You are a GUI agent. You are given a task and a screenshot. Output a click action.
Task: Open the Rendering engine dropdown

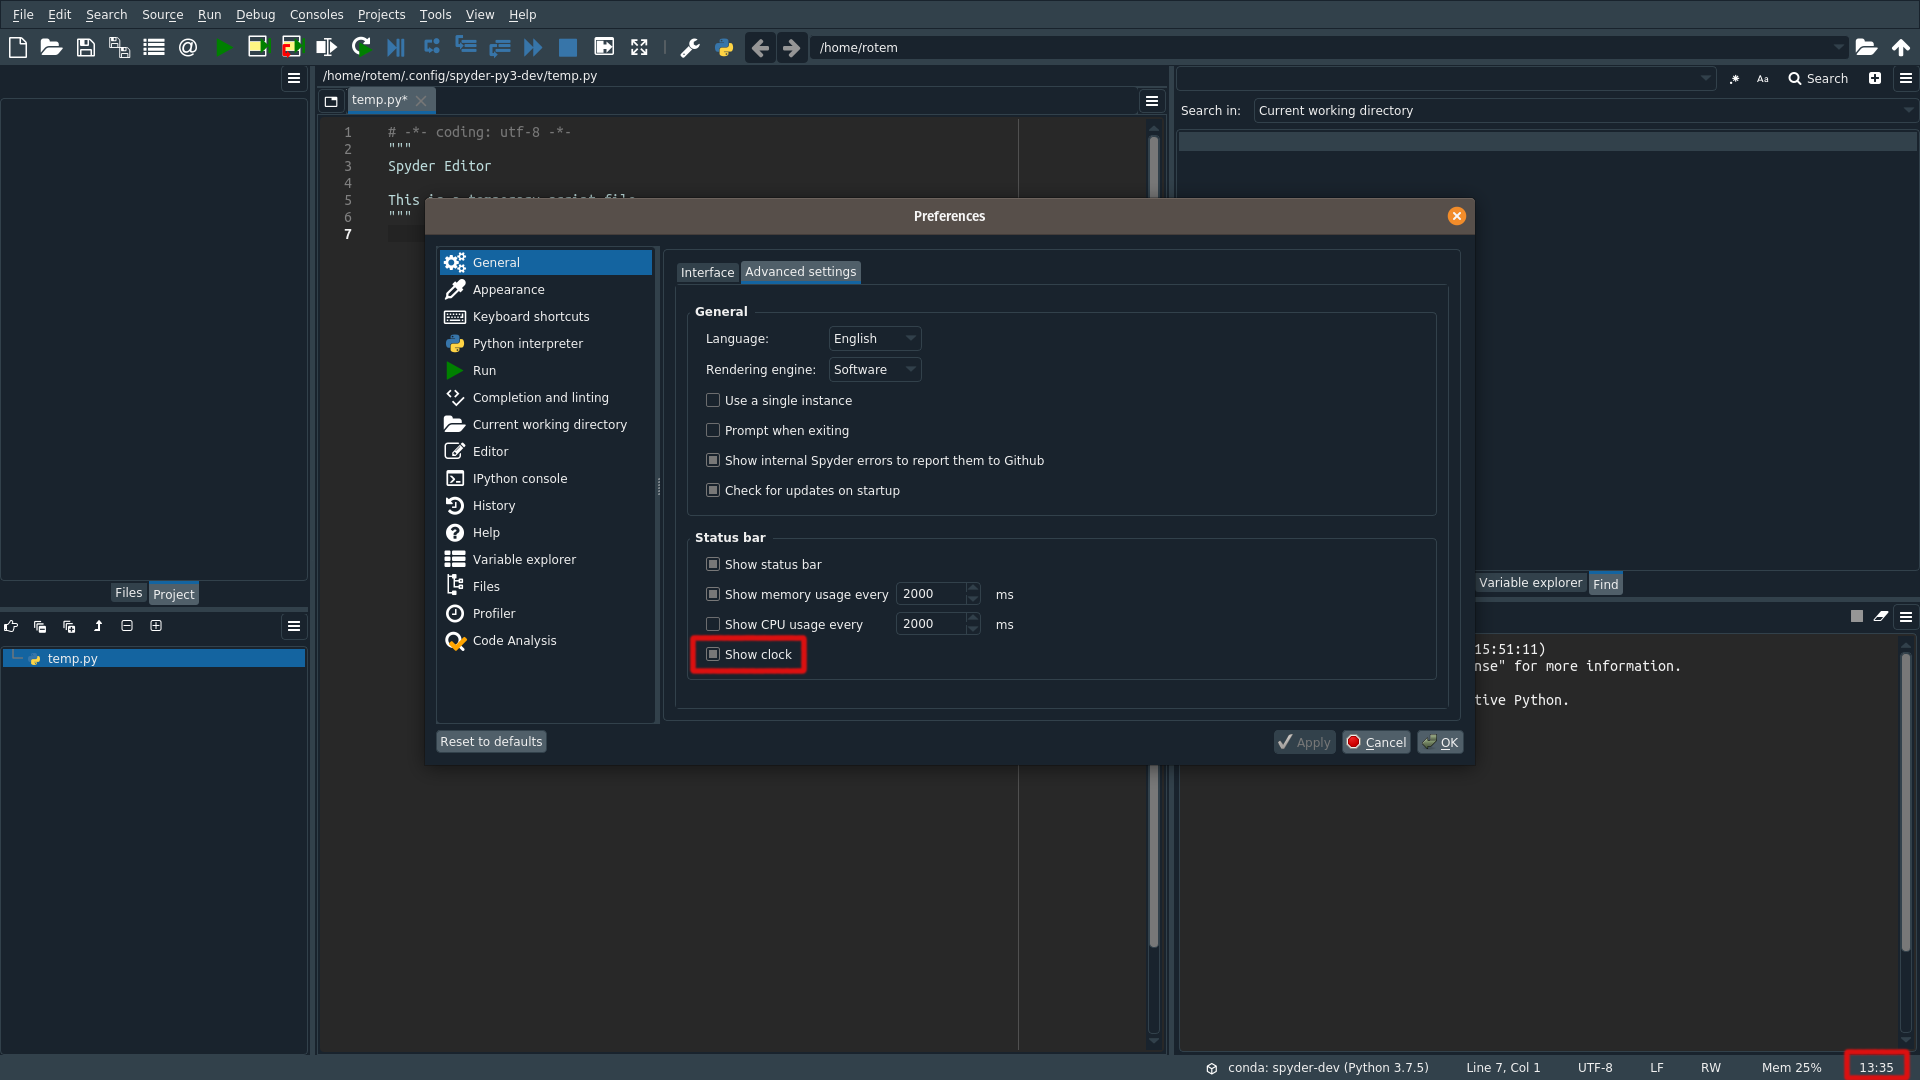tap(874, 369)
